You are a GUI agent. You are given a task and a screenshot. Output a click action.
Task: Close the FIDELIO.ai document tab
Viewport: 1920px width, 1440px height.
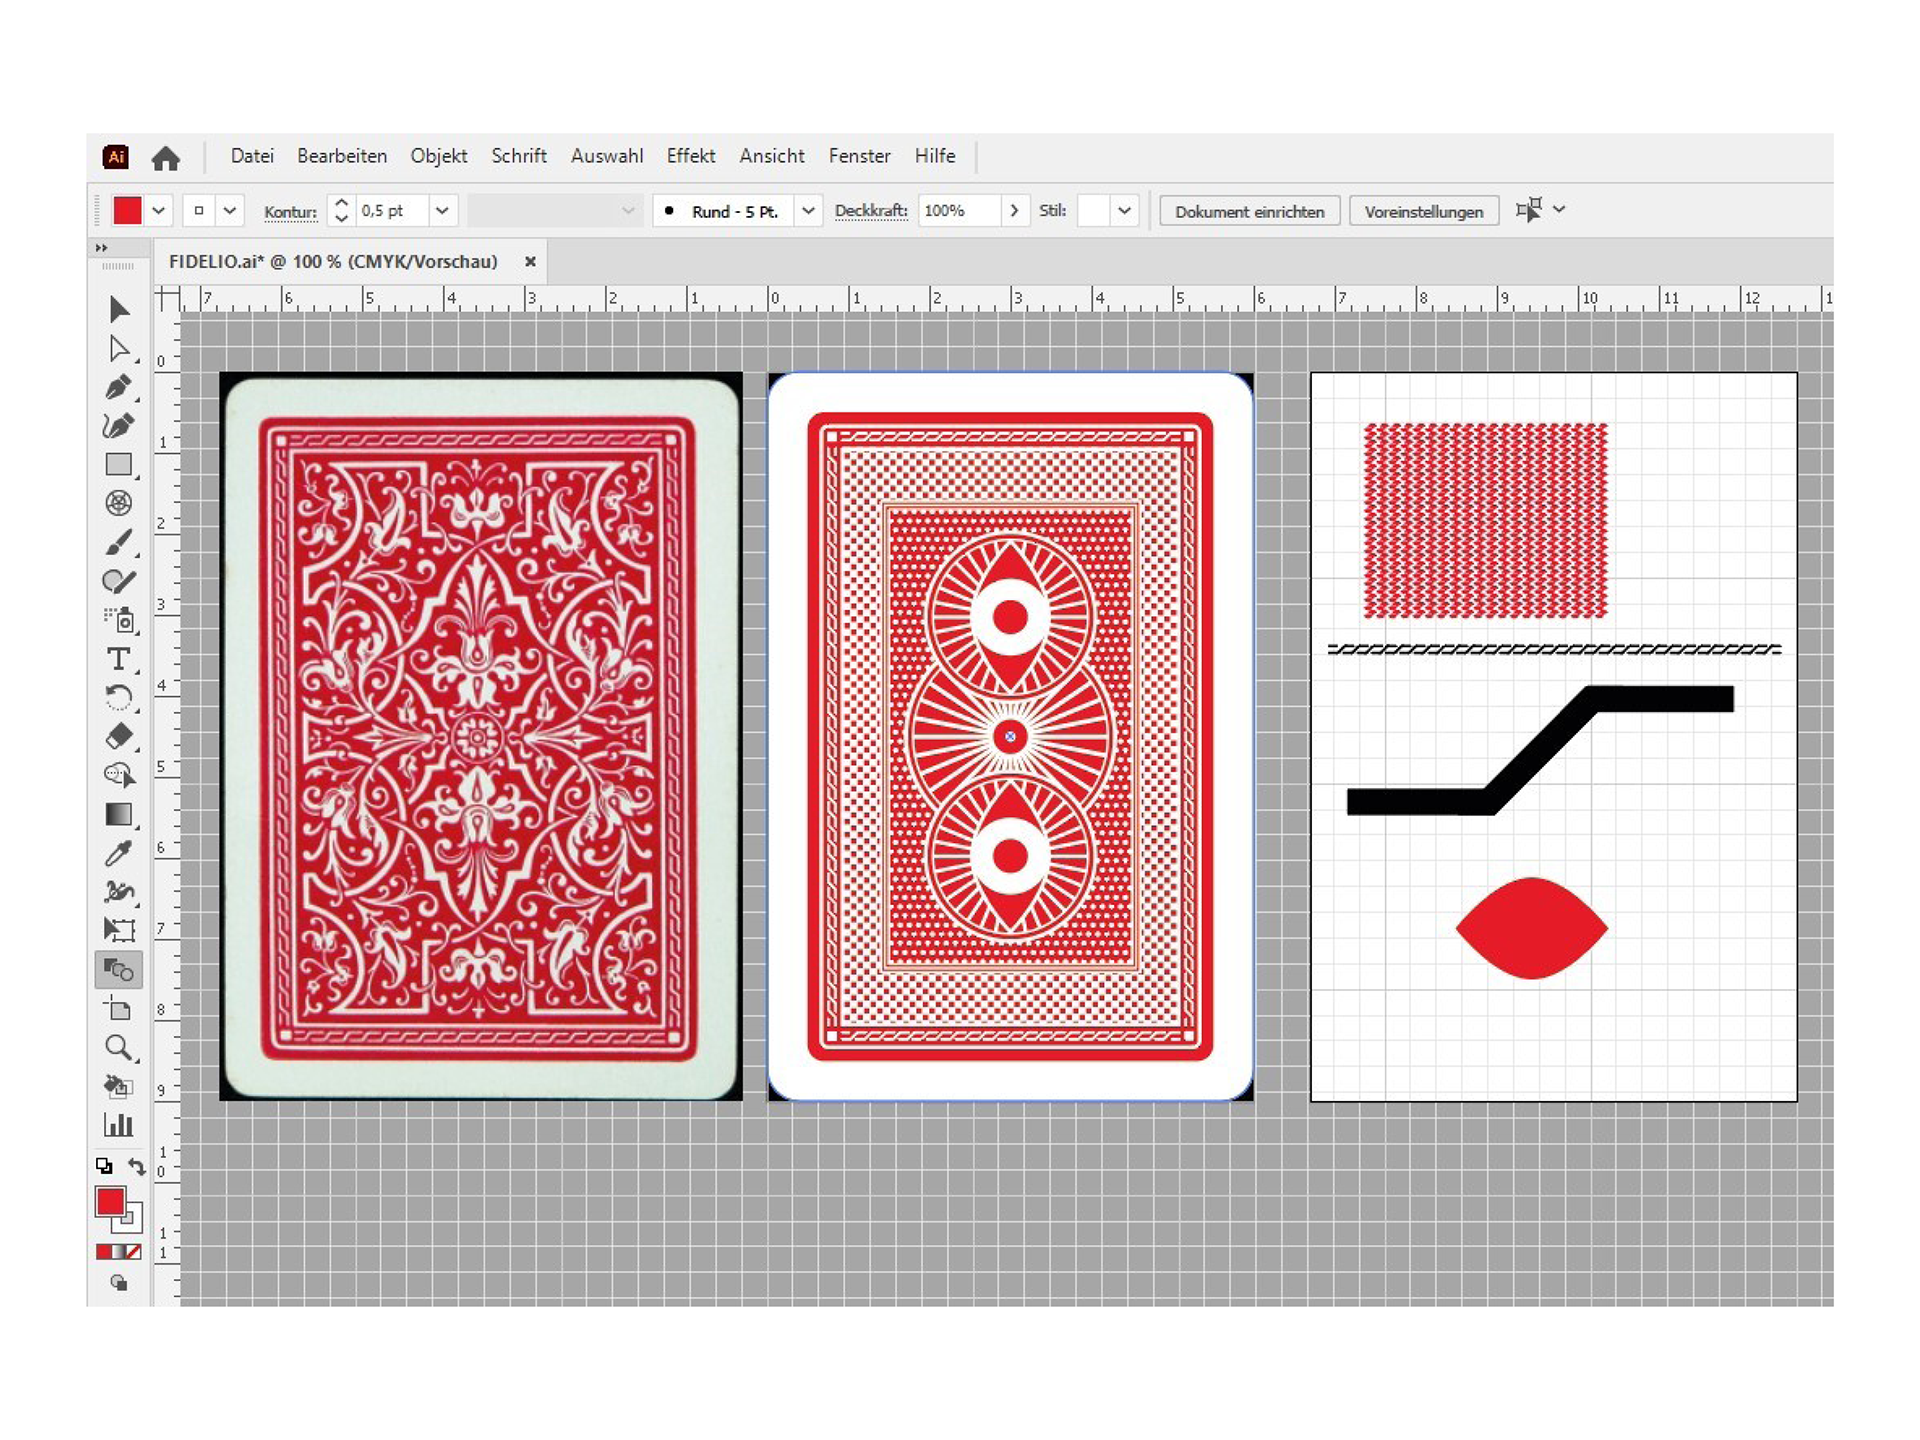click(531, 262)
